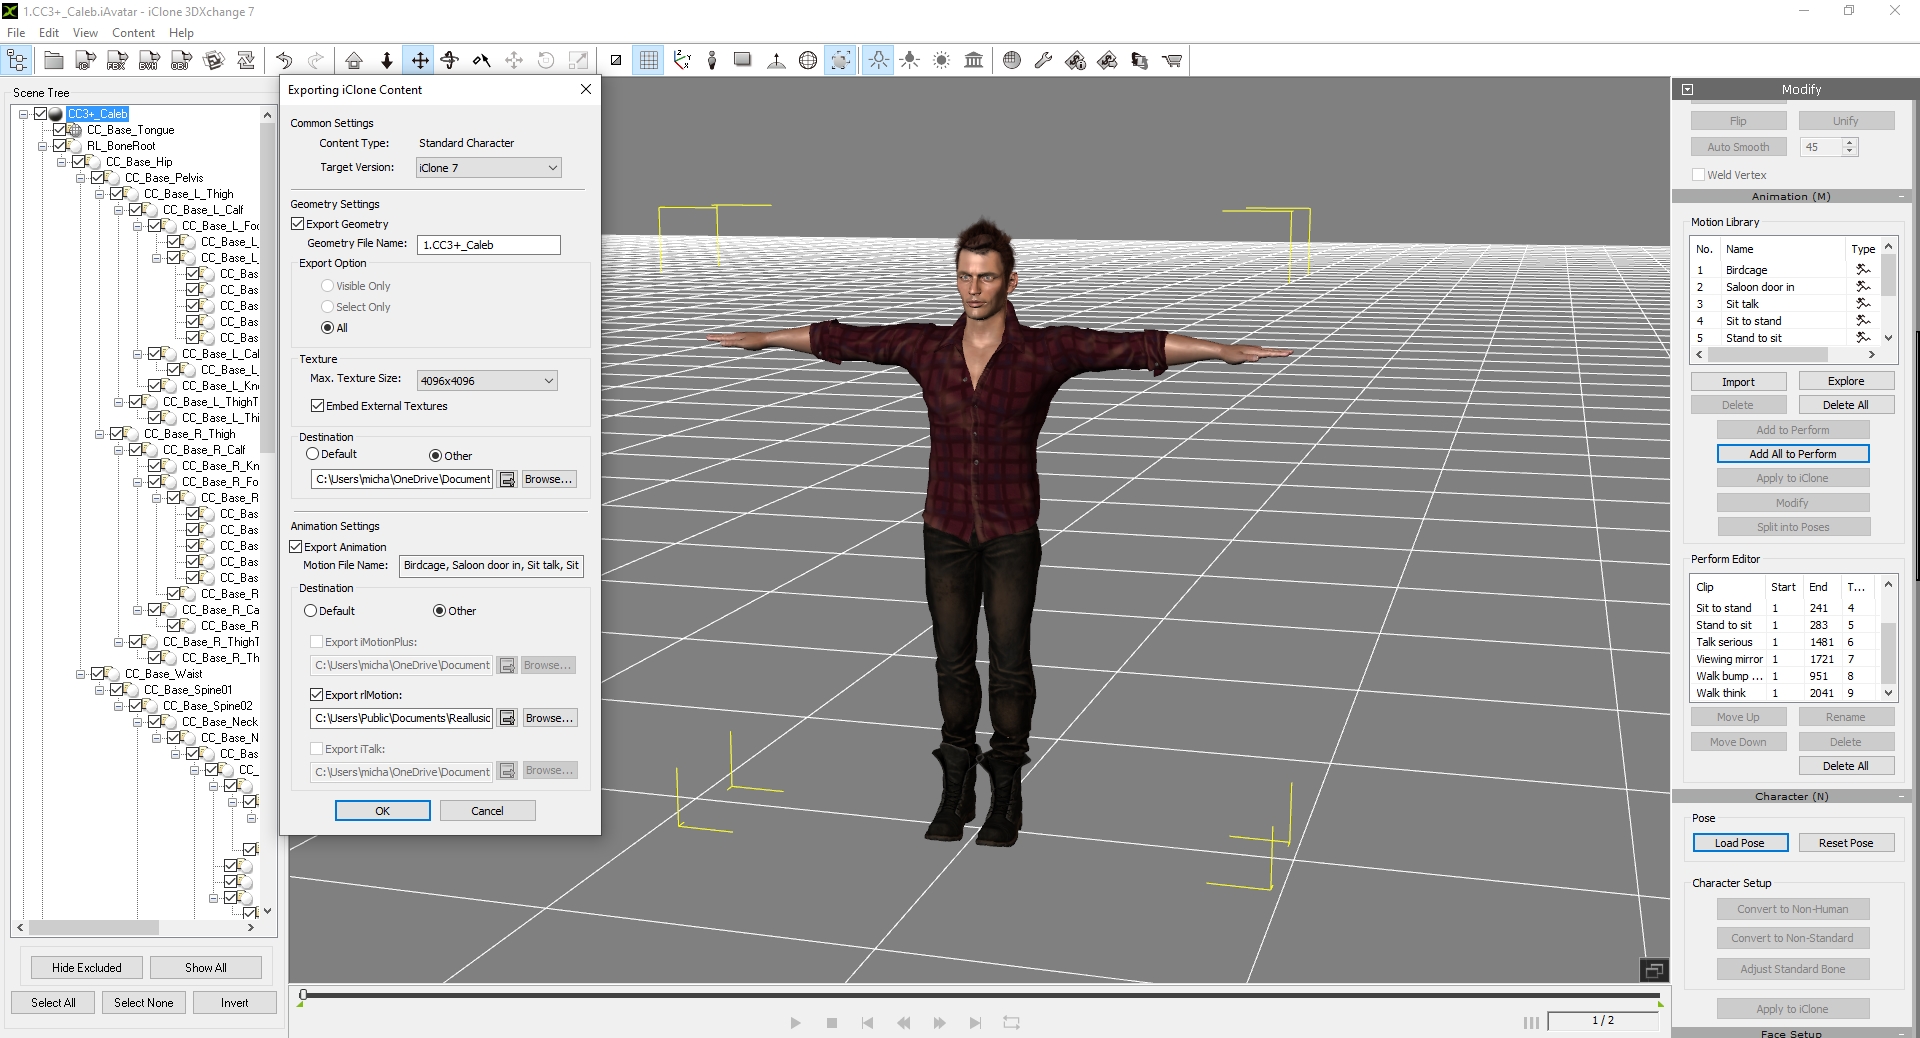Screen dimensions: 1920x1038
Task: Toggle RL_BoneRoot checkbox in Scene Tree
Action: click(59, 146)
